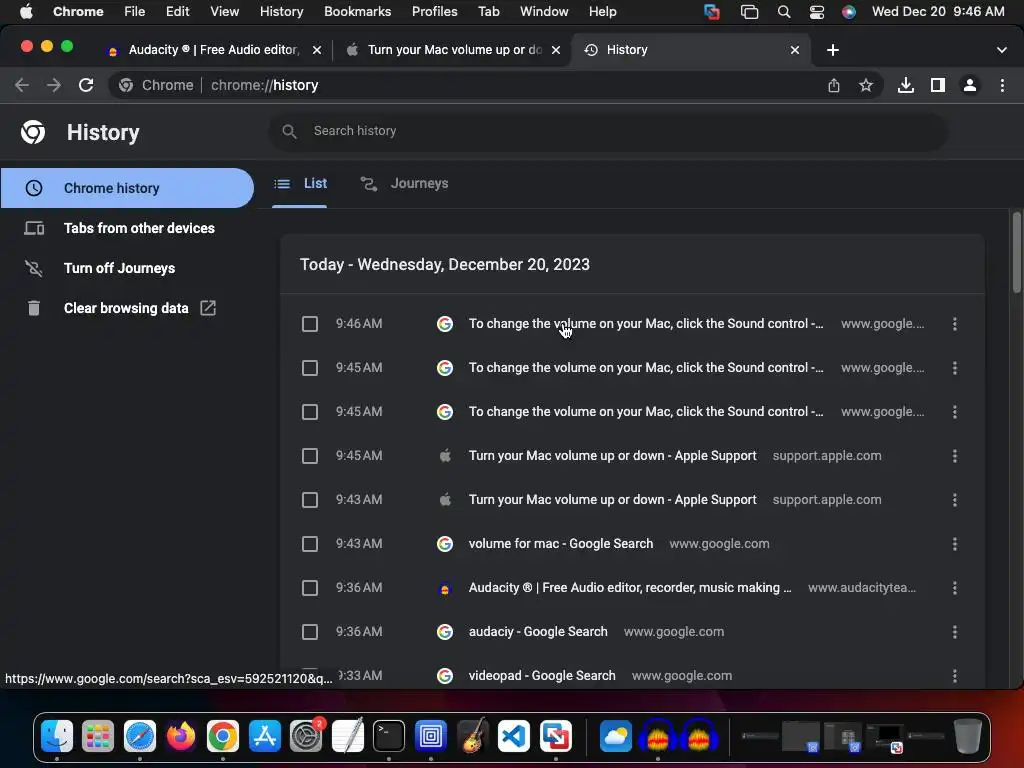Toggle the side panel icon
Screen dimensions: 1024x768
click(x=938, y=85)
